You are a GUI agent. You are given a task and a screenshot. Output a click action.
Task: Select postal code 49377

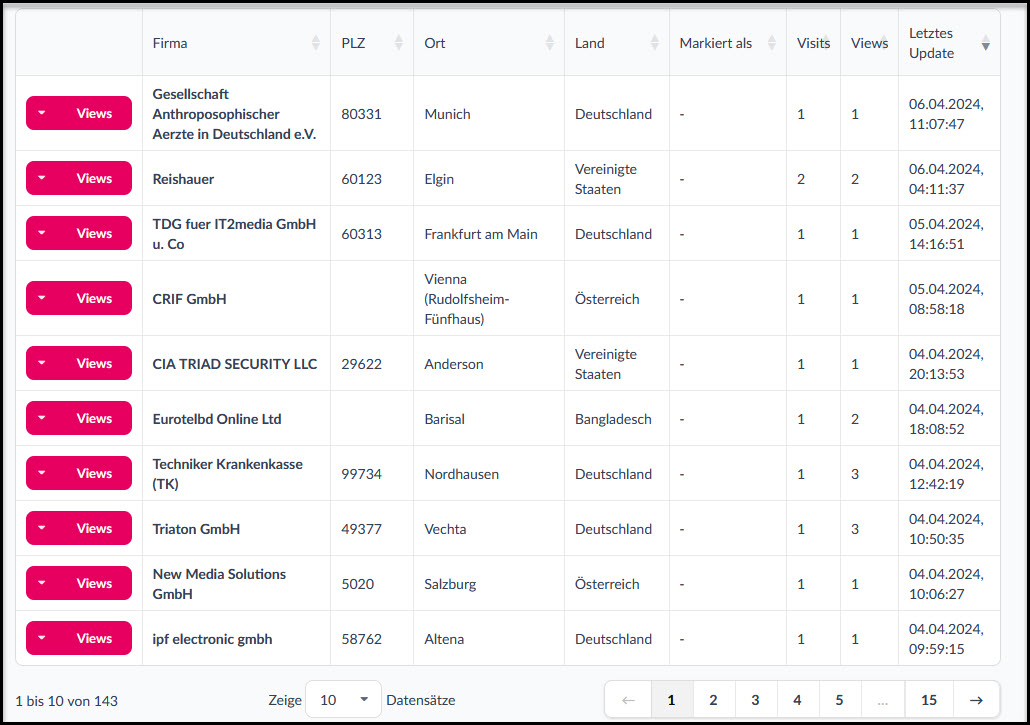pos(361,529)
